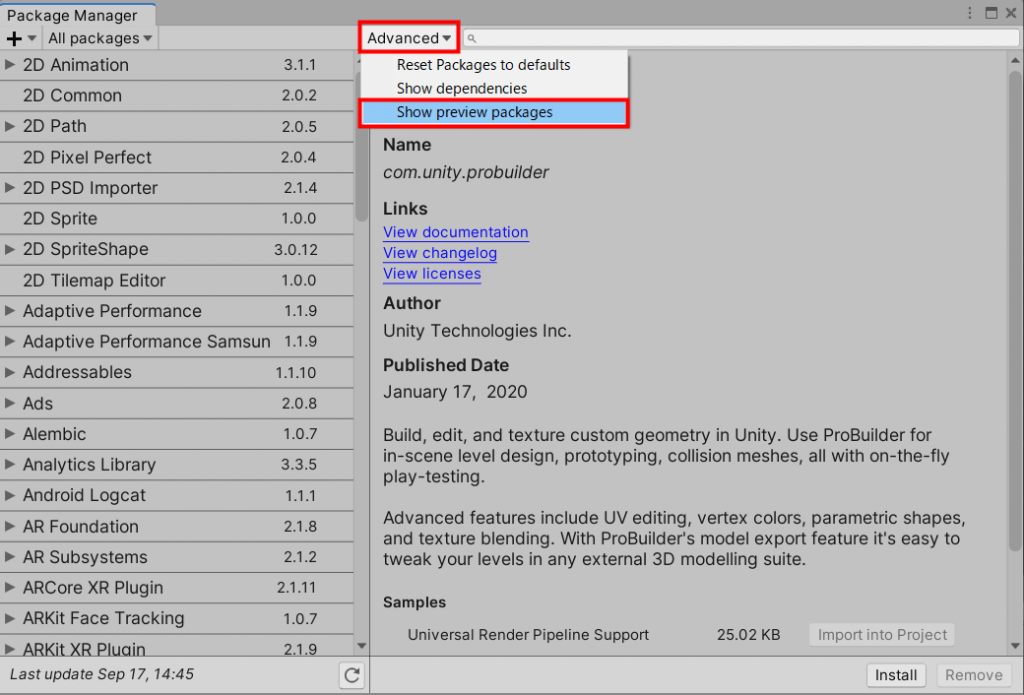The image size is (1024, 695).
Task: Select the AR Subsystems package row
Action: click(x=177, y=557)
